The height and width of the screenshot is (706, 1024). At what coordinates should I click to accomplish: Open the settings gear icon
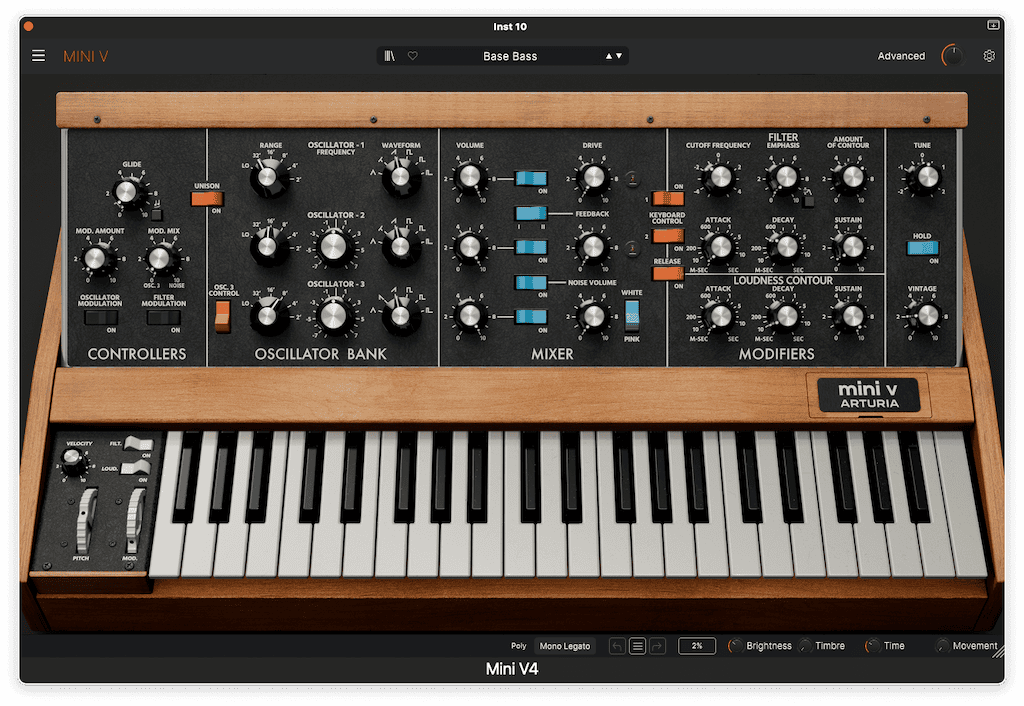click(x=989, y=56)
